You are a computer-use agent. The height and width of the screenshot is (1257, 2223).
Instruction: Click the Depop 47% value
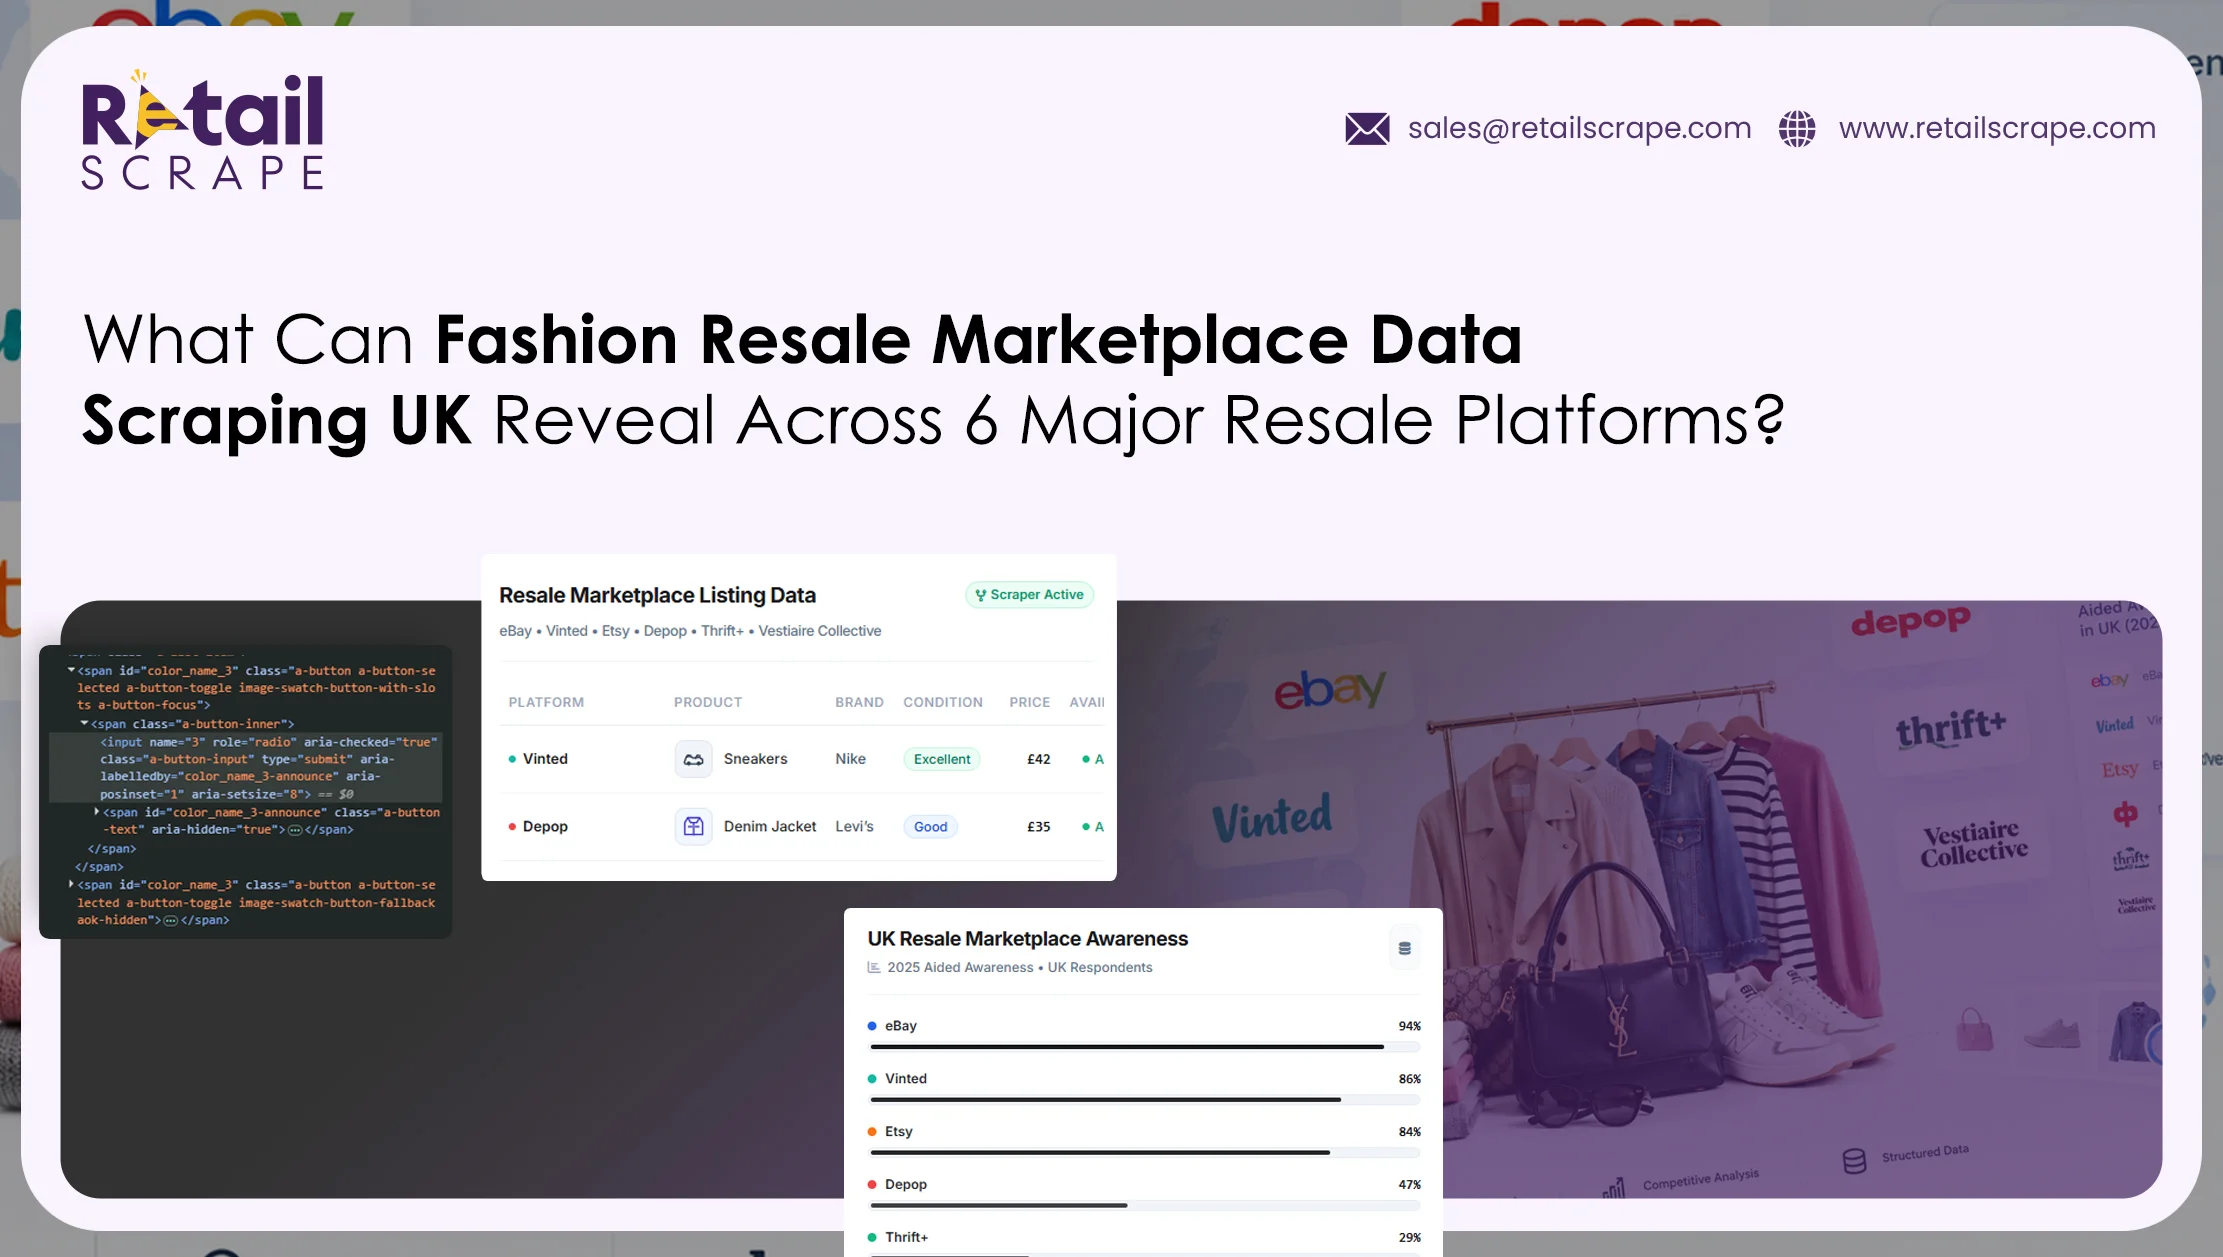pos(1409,1185)
